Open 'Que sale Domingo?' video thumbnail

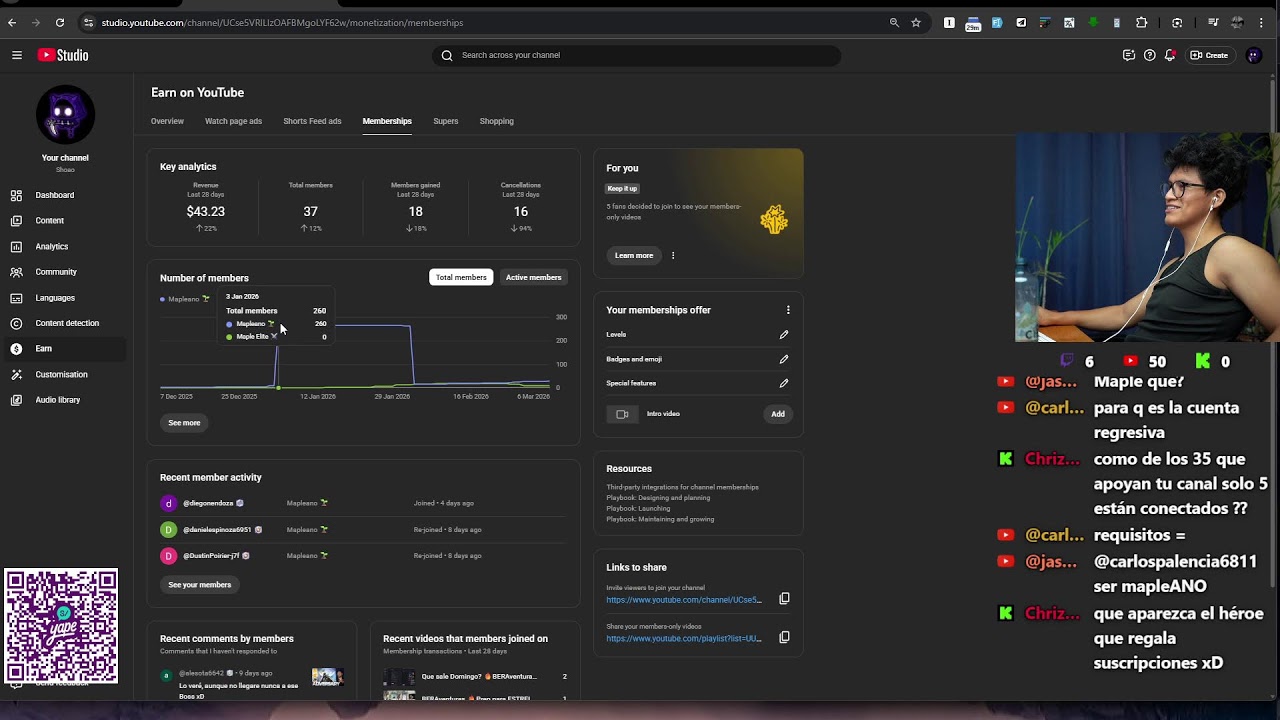399,677
